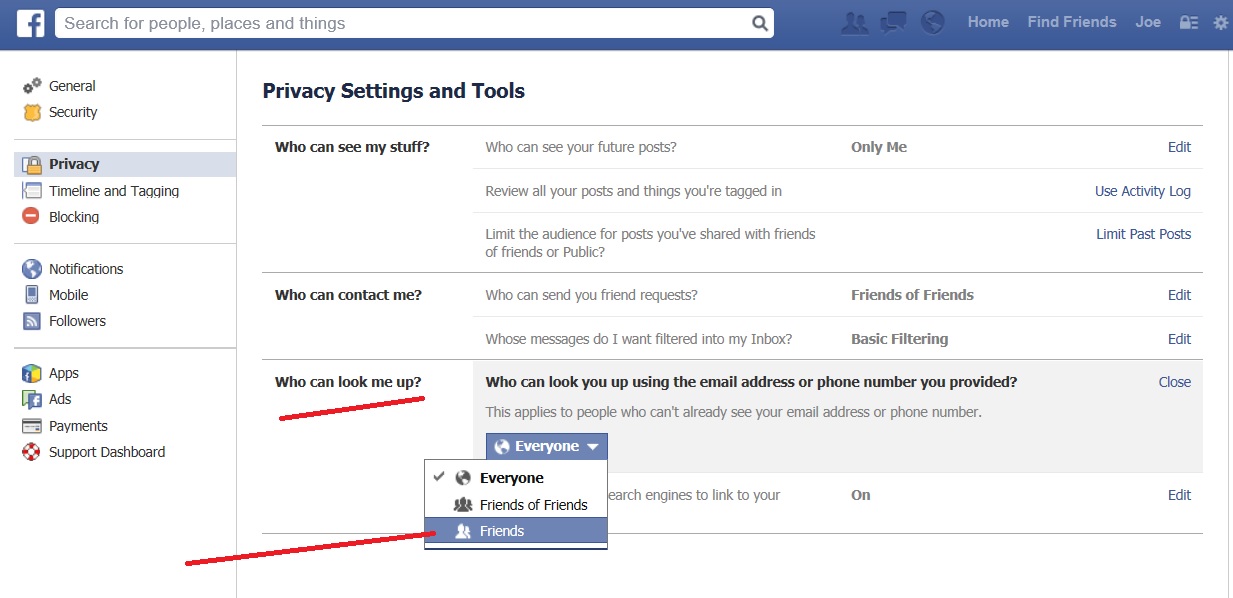1233x598 pixels.
Task: Open Joe's profile link
Action: click(1148, 22)
